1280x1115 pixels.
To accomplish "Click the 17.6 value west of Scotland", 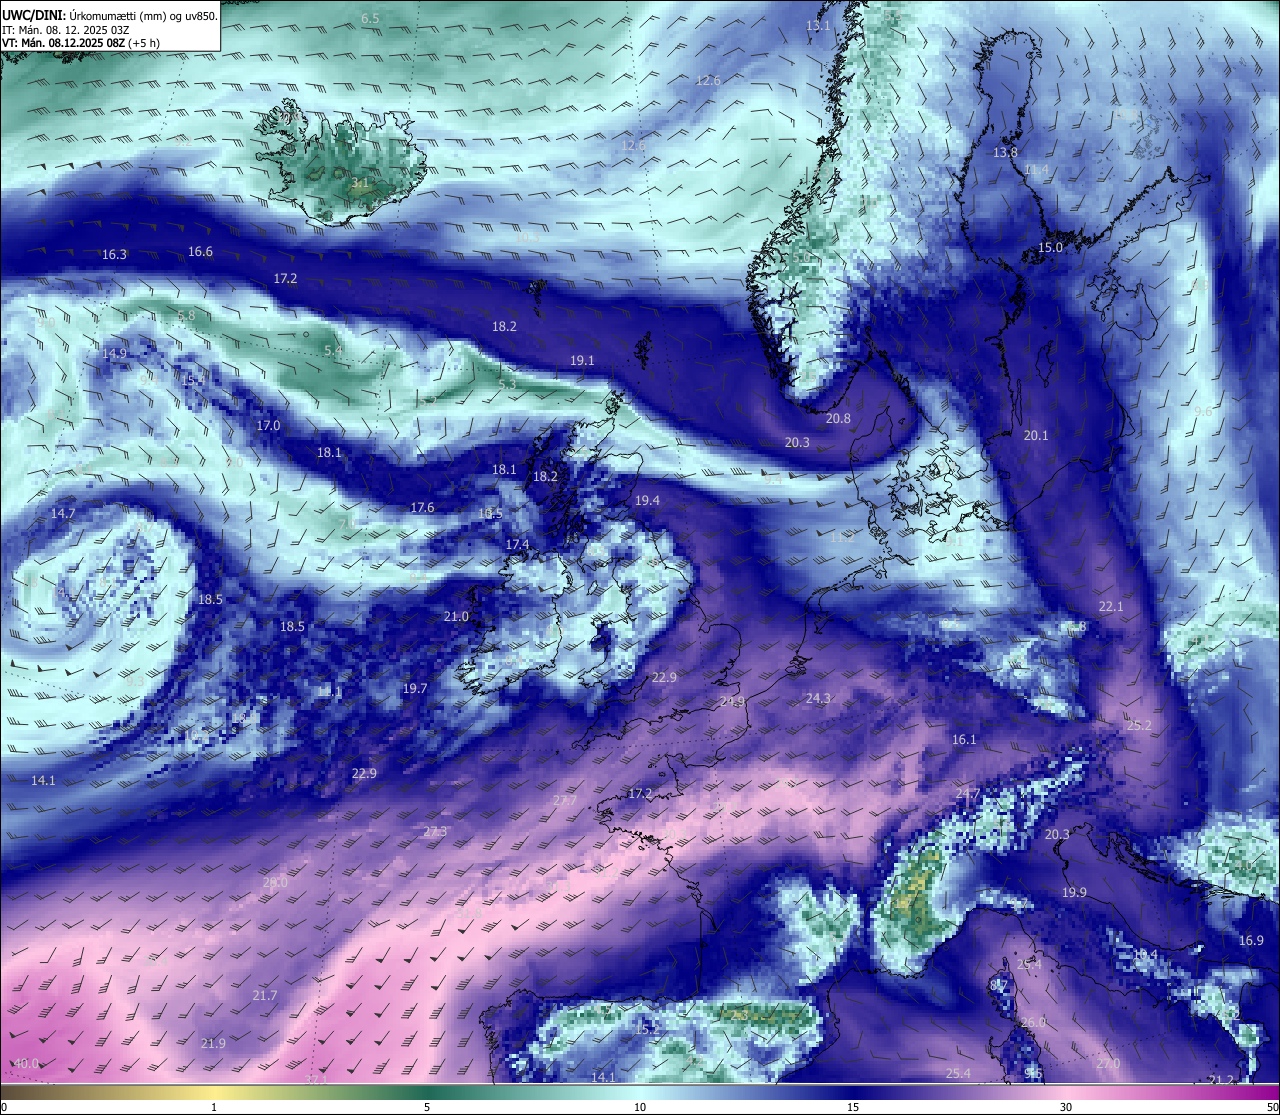I will (x=422, y=508).
